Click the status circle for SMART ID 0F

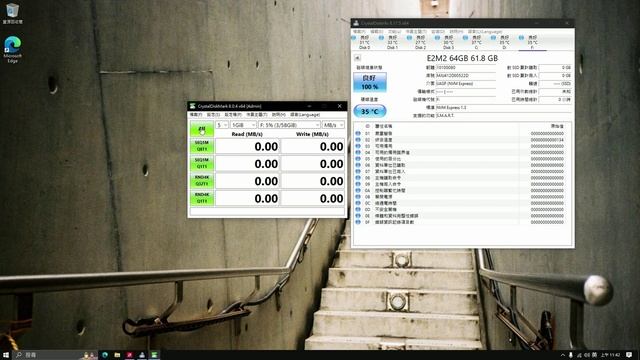pyautogui.click(x=358, y=222)
